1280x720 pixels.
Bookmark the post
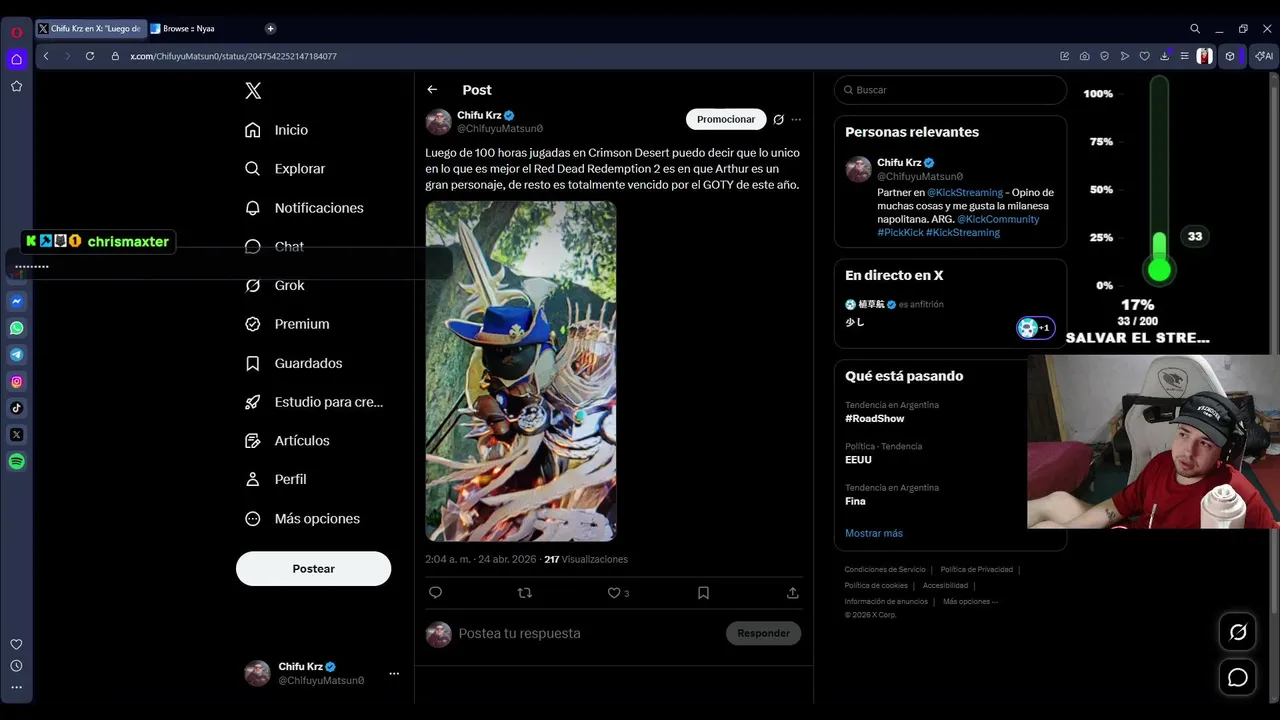(x=703, y=593)
